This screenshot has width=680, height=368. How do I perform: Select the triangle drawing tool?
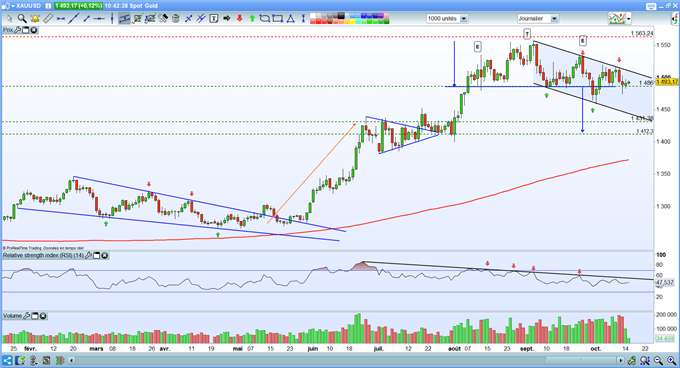click(290, 19)
